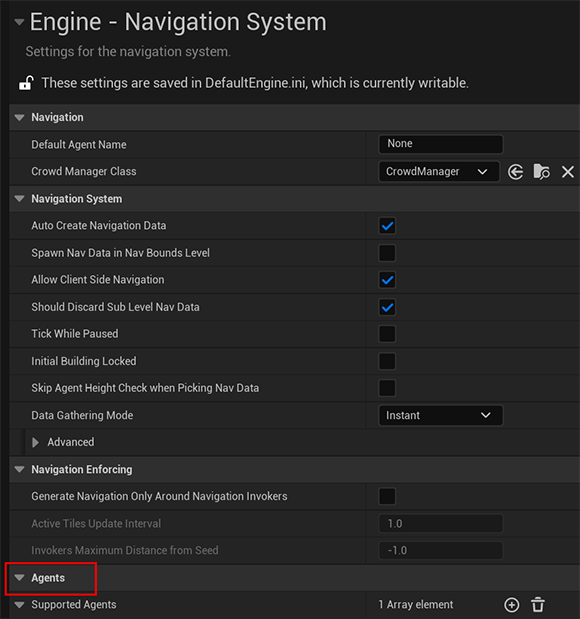Disable Auto Create Navigation Data checkbox

coord(387,226)
